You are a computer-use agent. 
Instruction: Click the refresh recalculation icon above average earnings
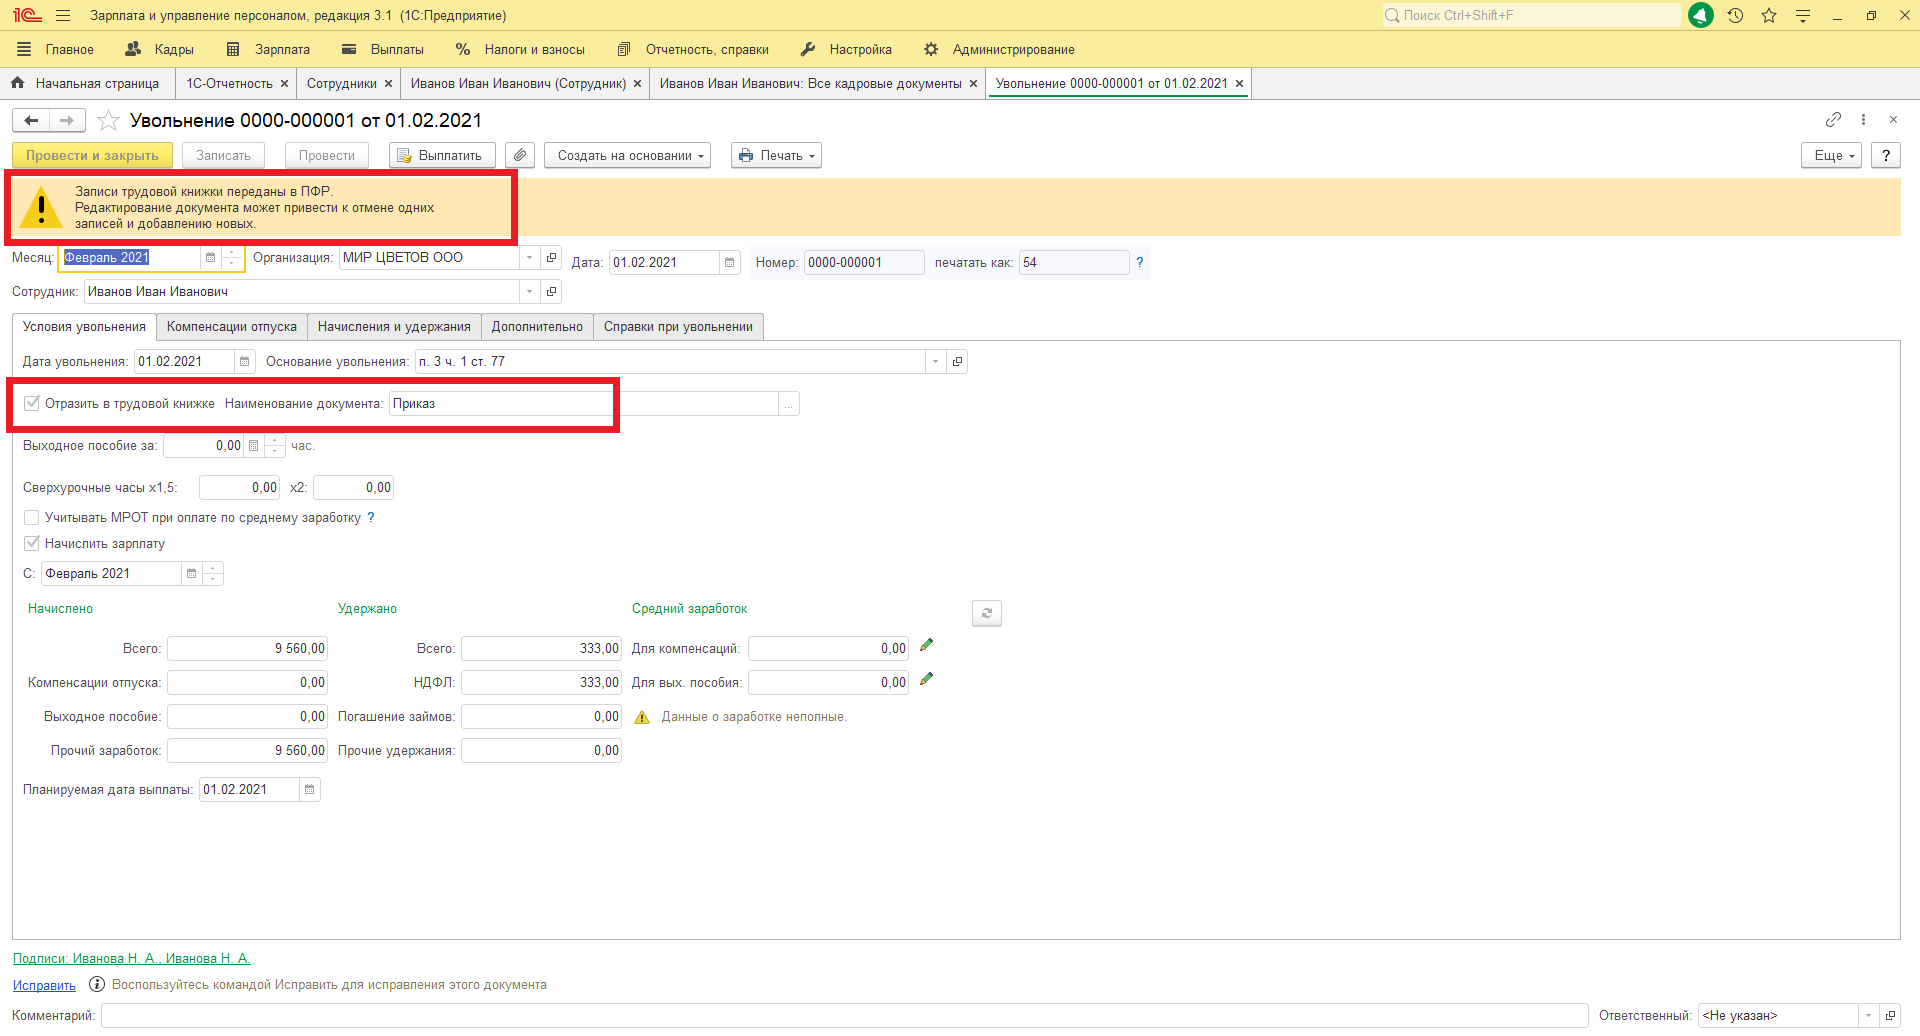986,613
